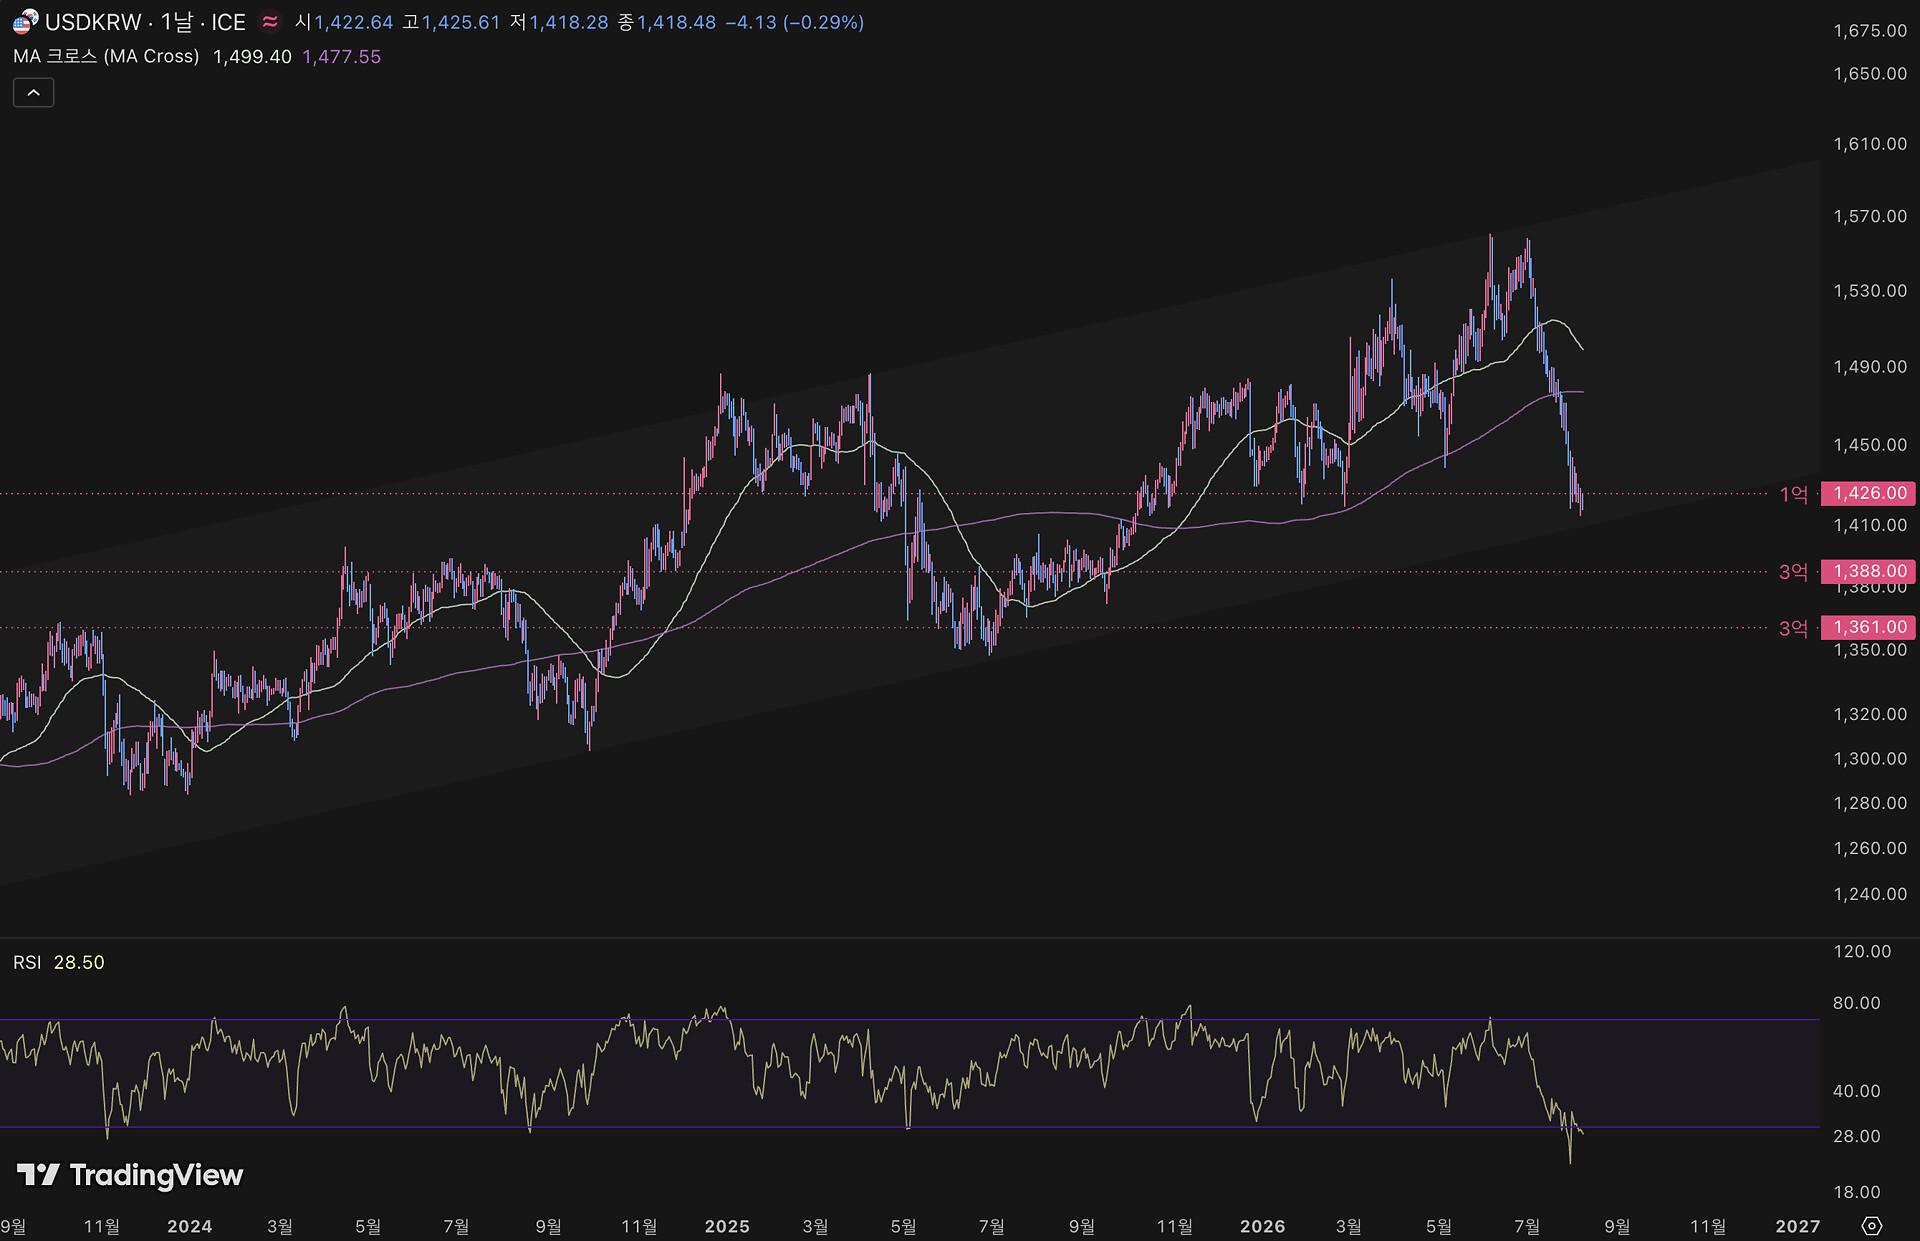Click the close price 종1,418.48
Image resolution: width=1920 pixels, height=1241 pixels.
pos(667,22)
